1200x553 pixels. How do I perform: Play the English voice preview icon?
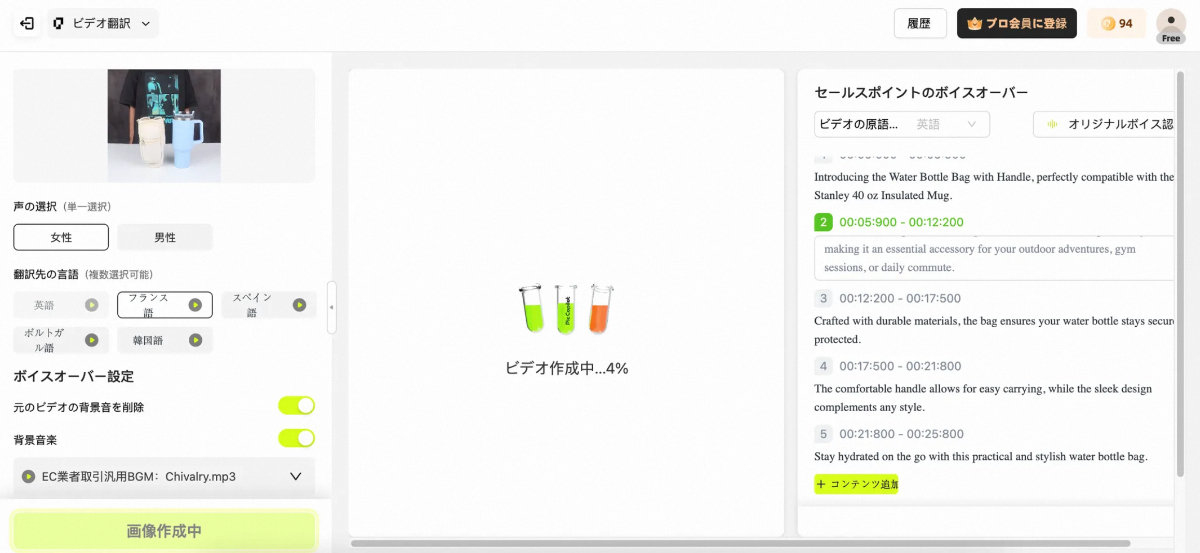(x=92, y=305)
